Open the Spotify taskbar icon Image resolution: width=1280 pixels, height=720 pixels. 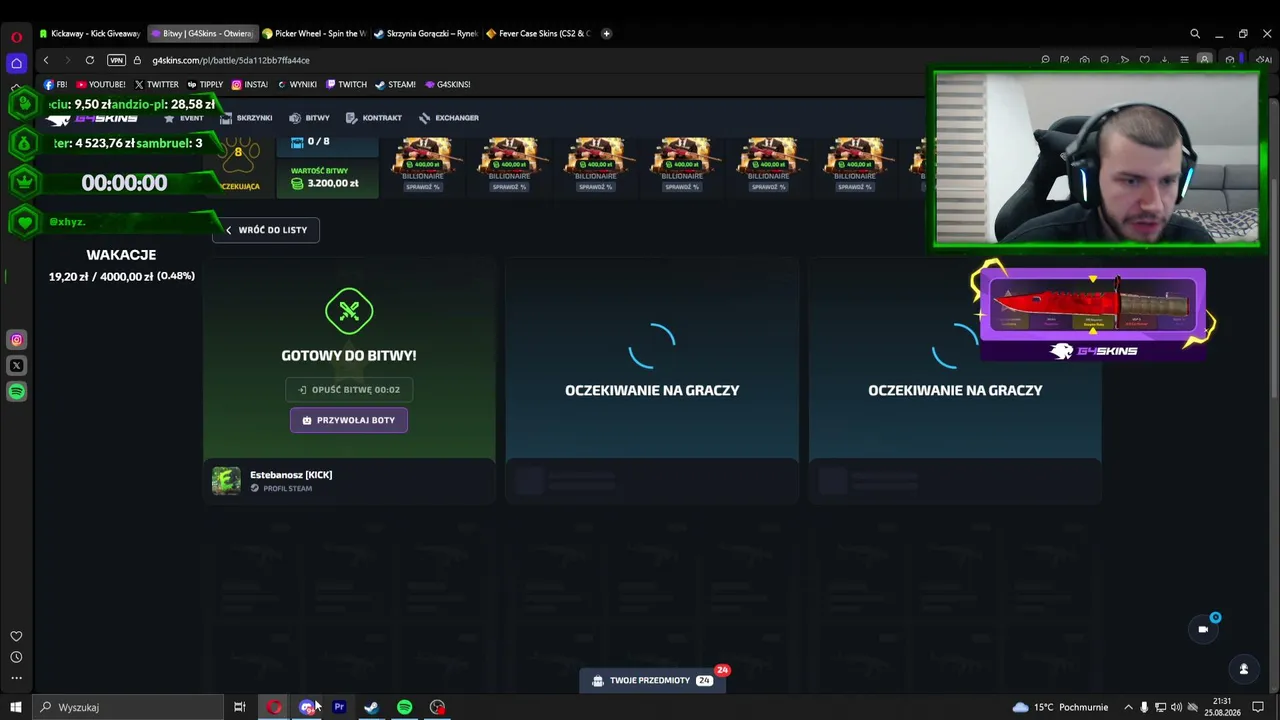404,707
